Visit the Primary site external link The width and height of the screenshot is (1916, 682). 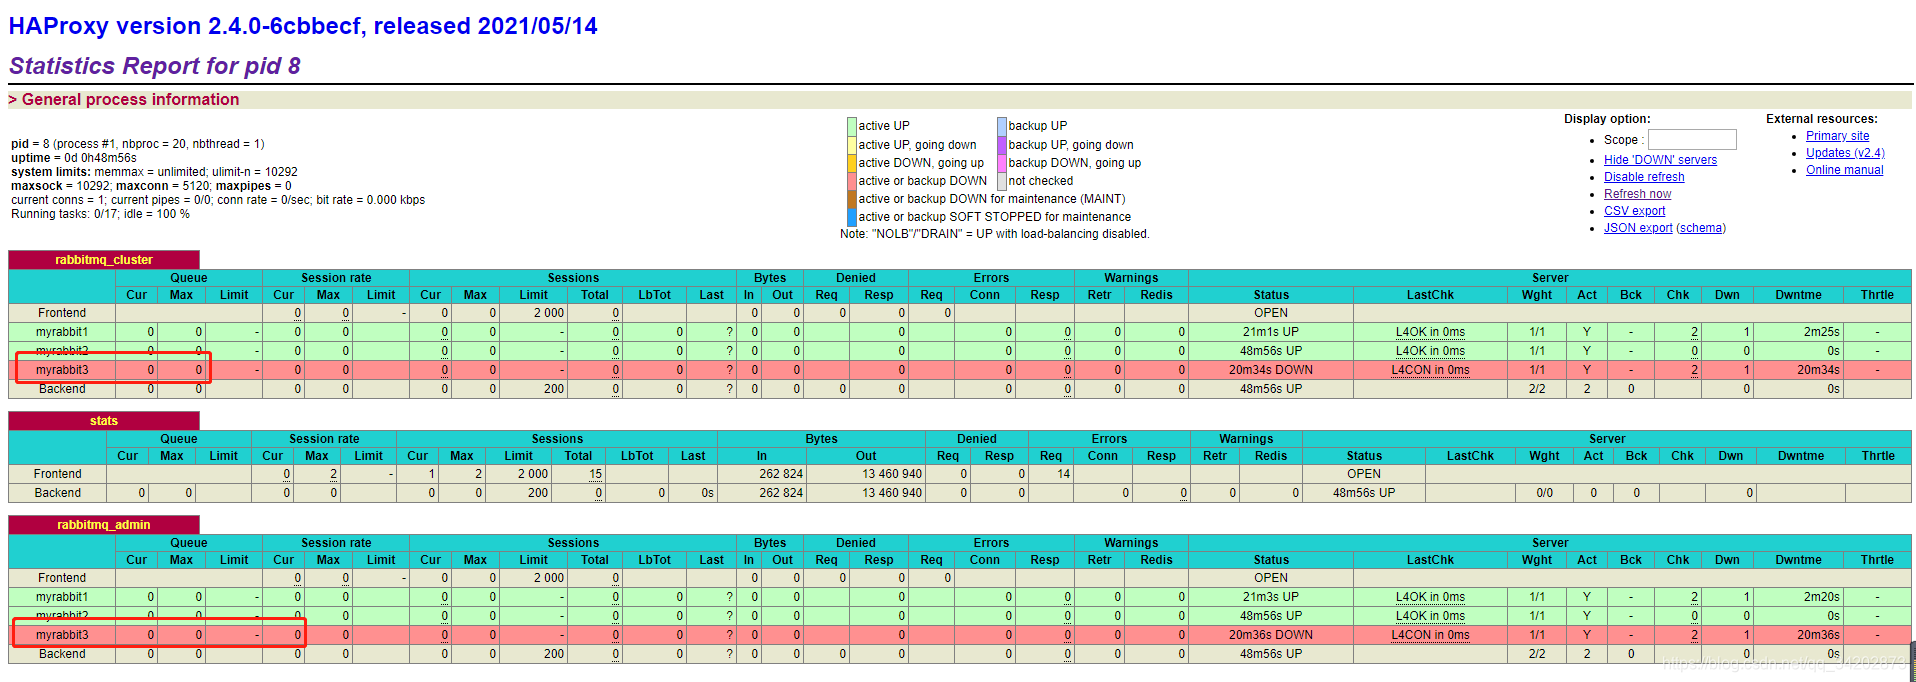(x=1837, y=136)
